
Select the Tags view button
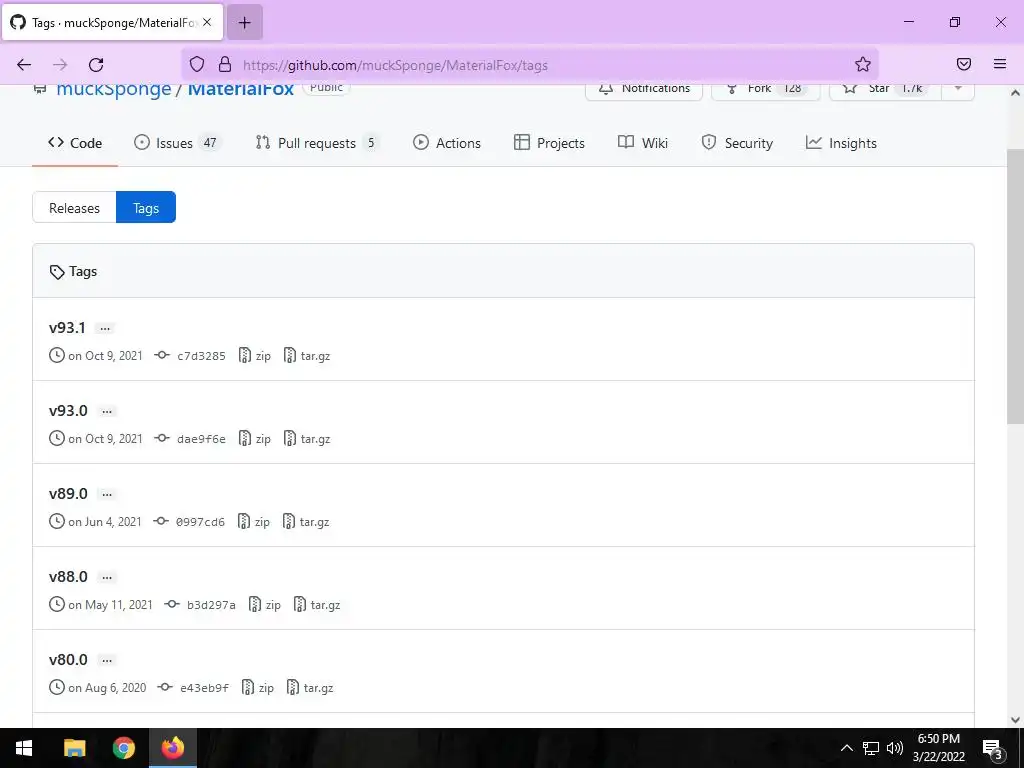click(146, 208)
